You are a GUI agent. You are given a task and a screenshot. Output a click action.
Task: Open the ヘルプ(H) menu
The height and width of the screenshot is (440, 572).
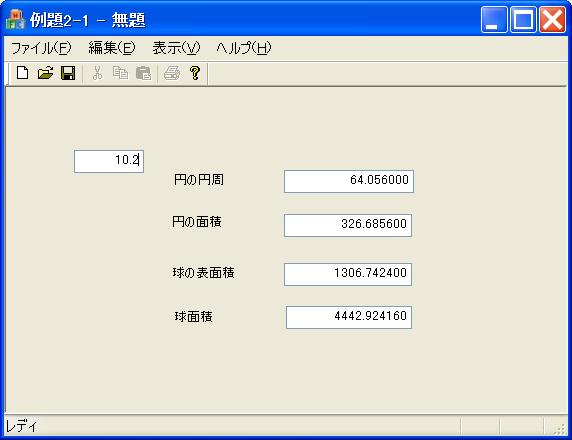(x=244, y=48)
